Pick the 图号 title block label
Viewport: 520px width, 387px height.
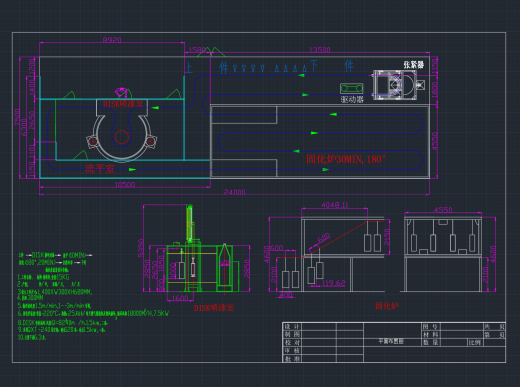(431, 326)
